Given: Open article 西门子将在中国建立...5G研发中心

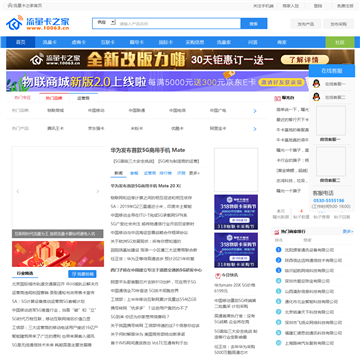Looking at the screenshot, I should [x=156, y=270].
